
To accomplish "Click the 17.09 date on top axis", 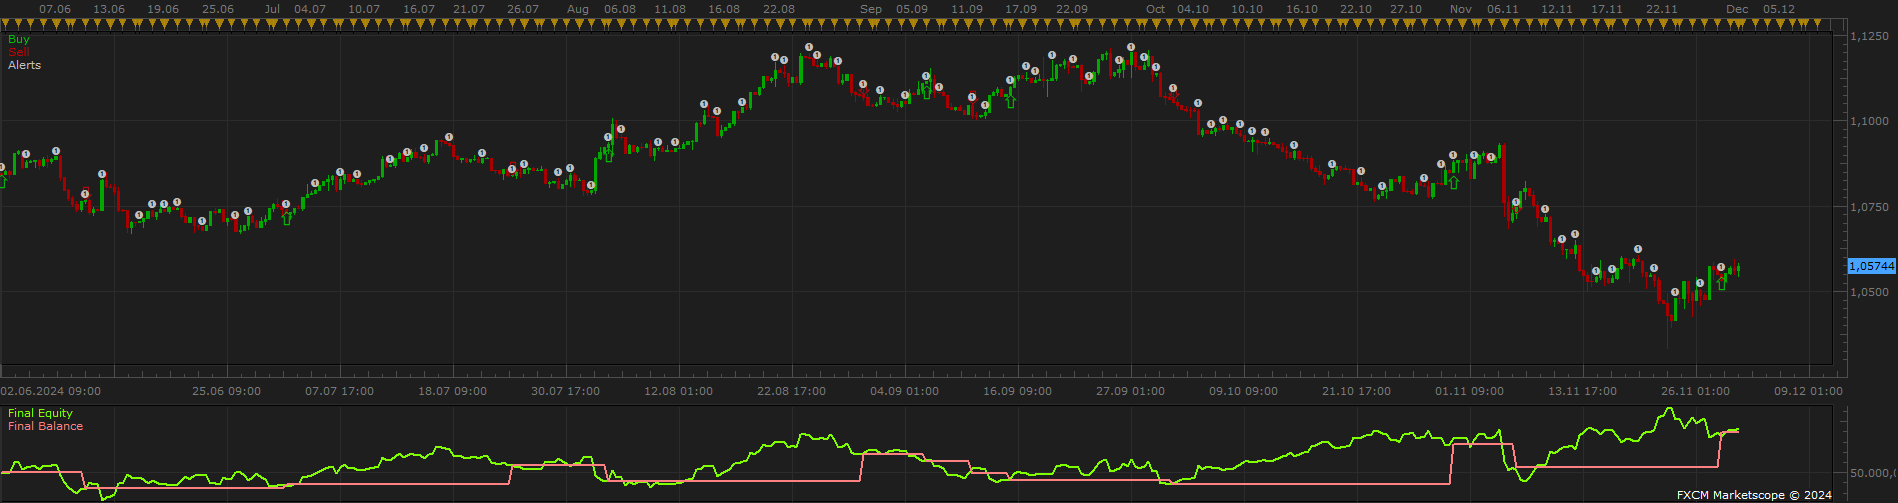I will [1021, 9].
